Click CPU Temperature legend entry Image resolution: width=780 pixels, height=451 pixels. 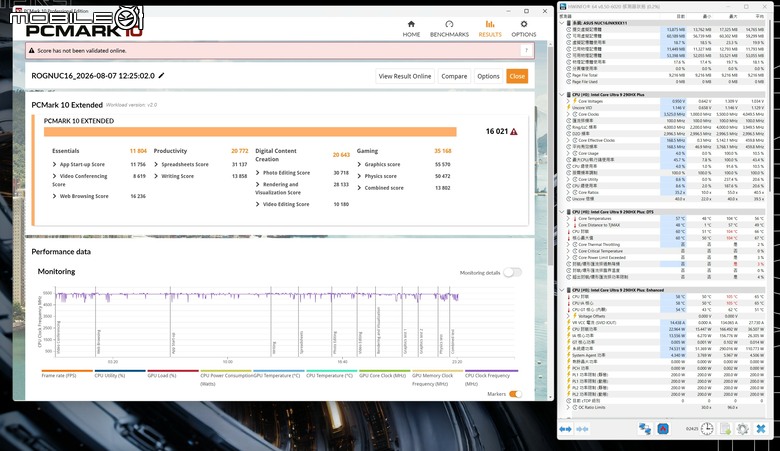click(329, 376)
